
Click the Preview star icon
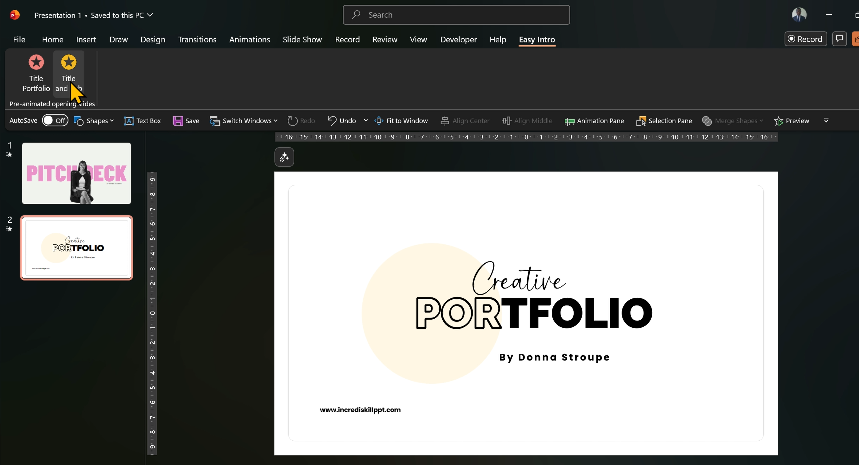pos(779,120)
